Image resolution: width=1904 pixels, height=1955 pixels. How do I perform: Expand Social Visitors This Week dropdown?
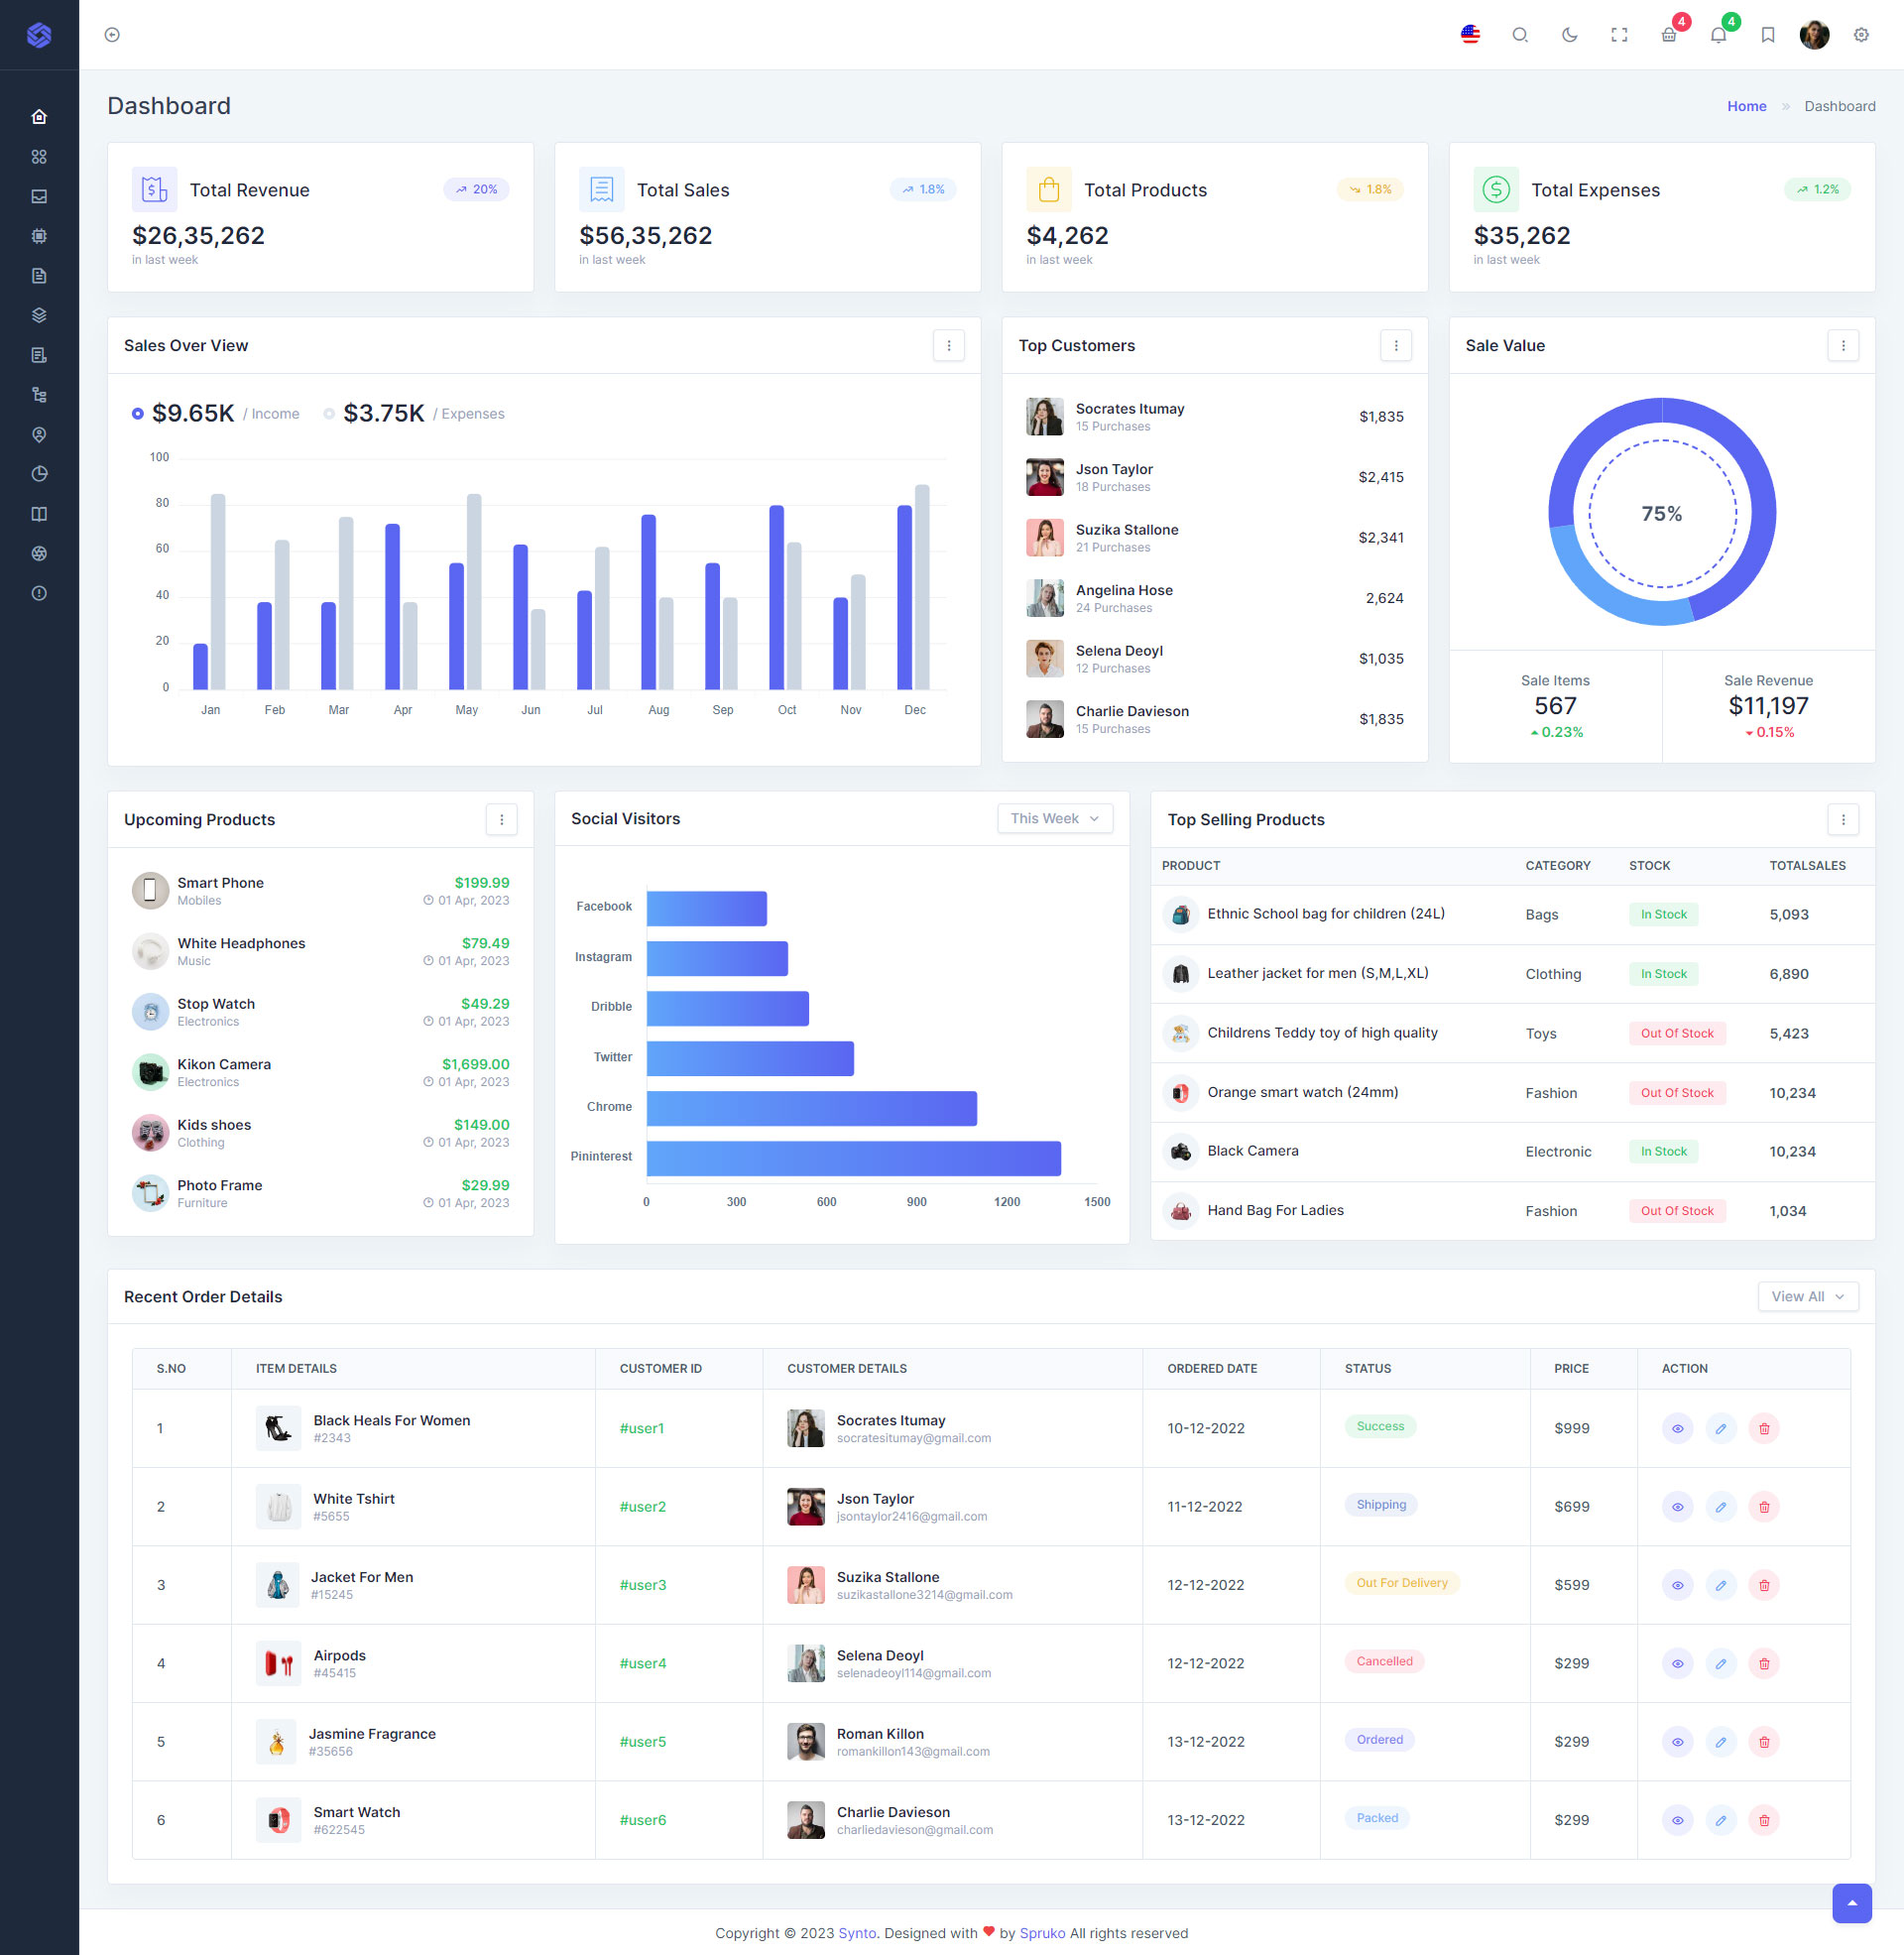coord(1052,817)
